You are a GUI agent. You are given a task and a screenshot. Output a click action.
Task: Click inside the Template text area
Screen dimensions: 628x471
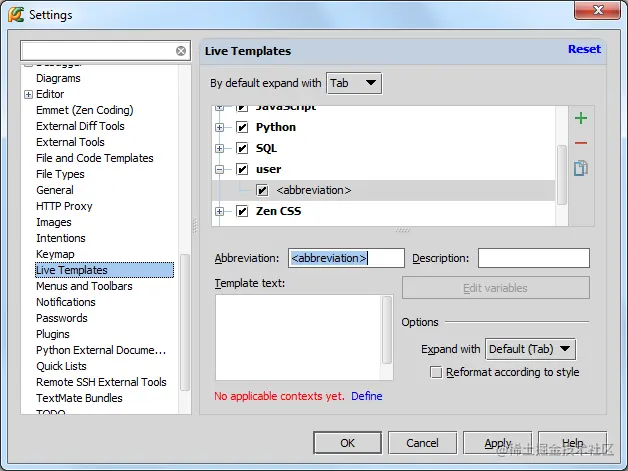click(x=298, y=337)
